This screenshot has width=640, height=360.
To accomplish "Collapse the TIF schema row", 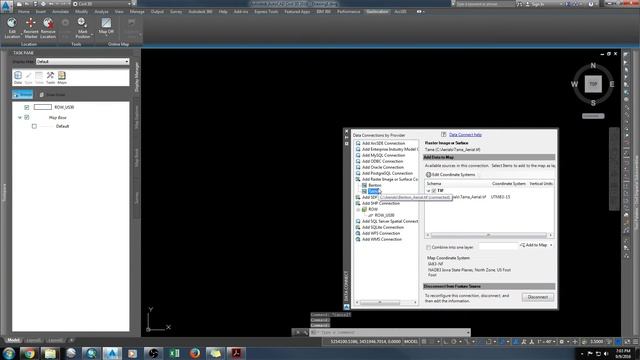I will [429, 191].
